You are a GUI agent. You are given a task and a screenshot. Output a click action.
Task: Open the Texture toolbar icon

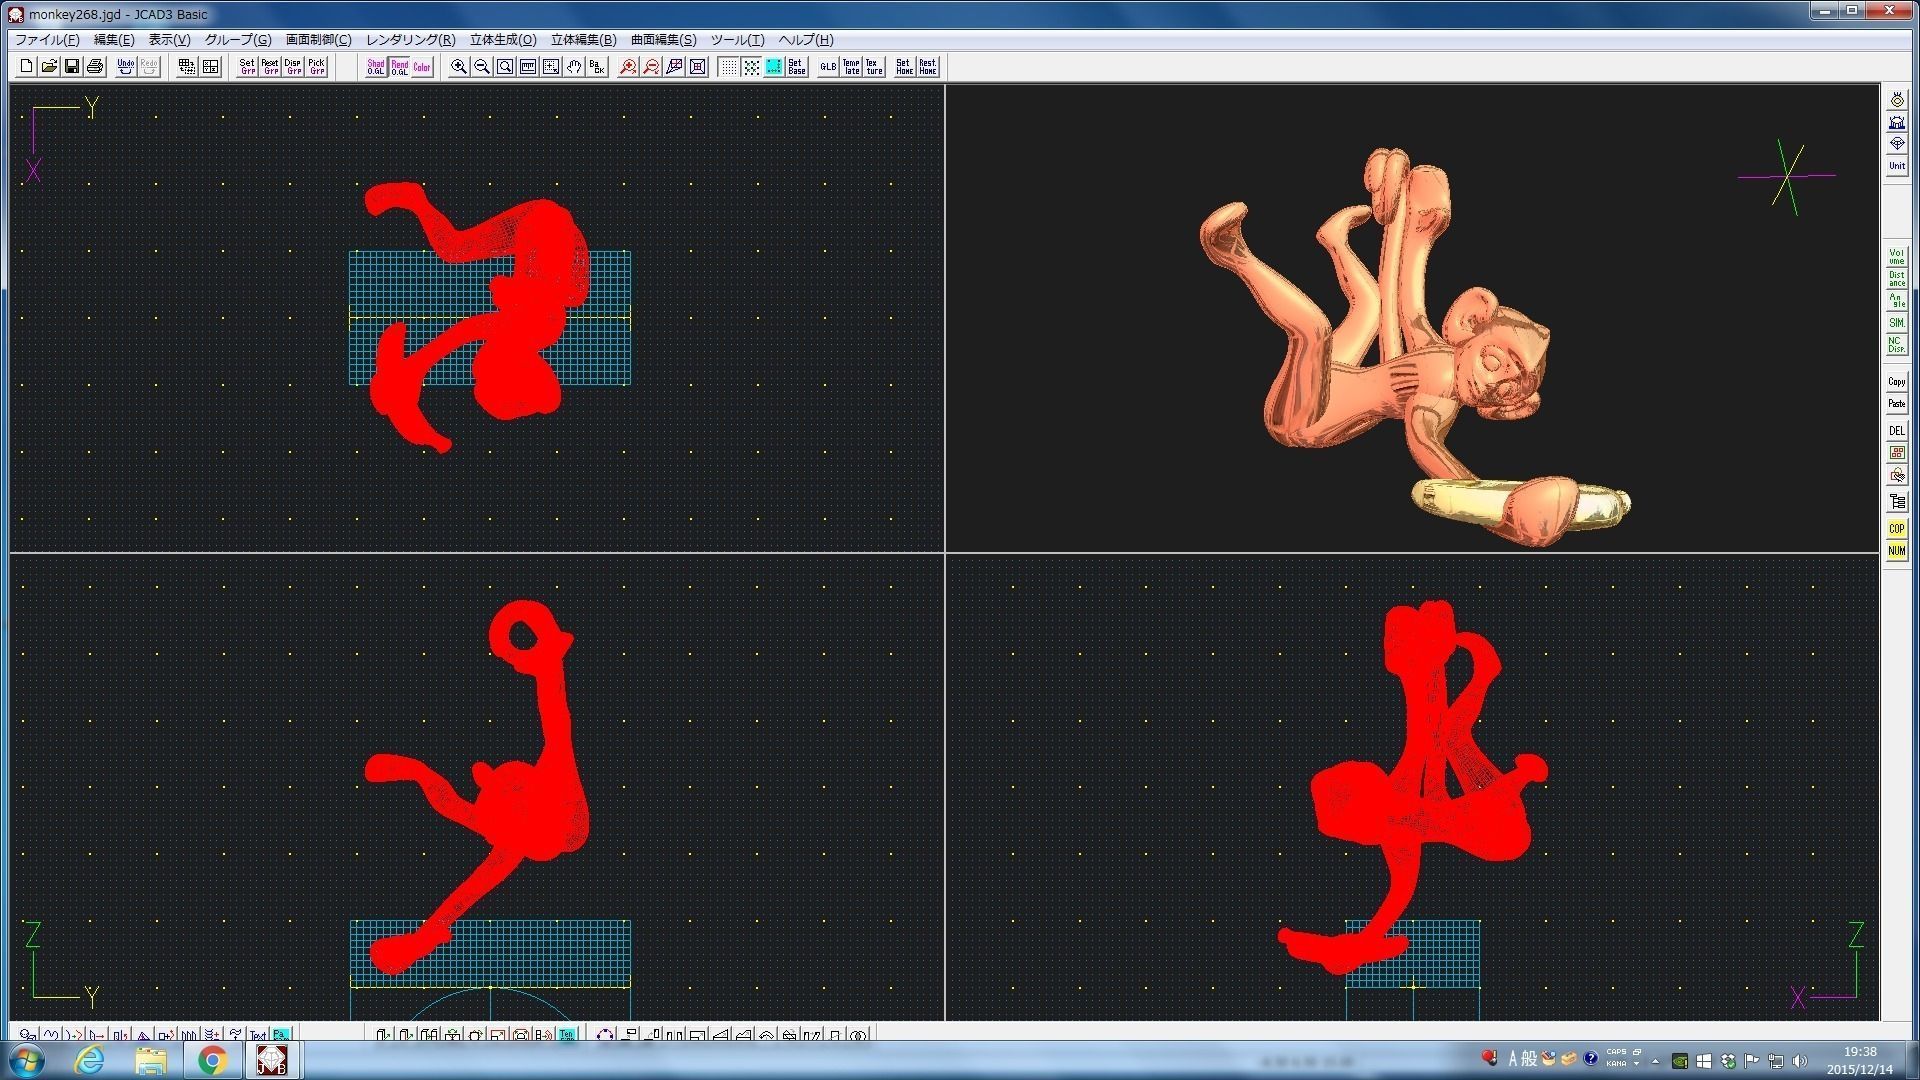tap(874, 67)
